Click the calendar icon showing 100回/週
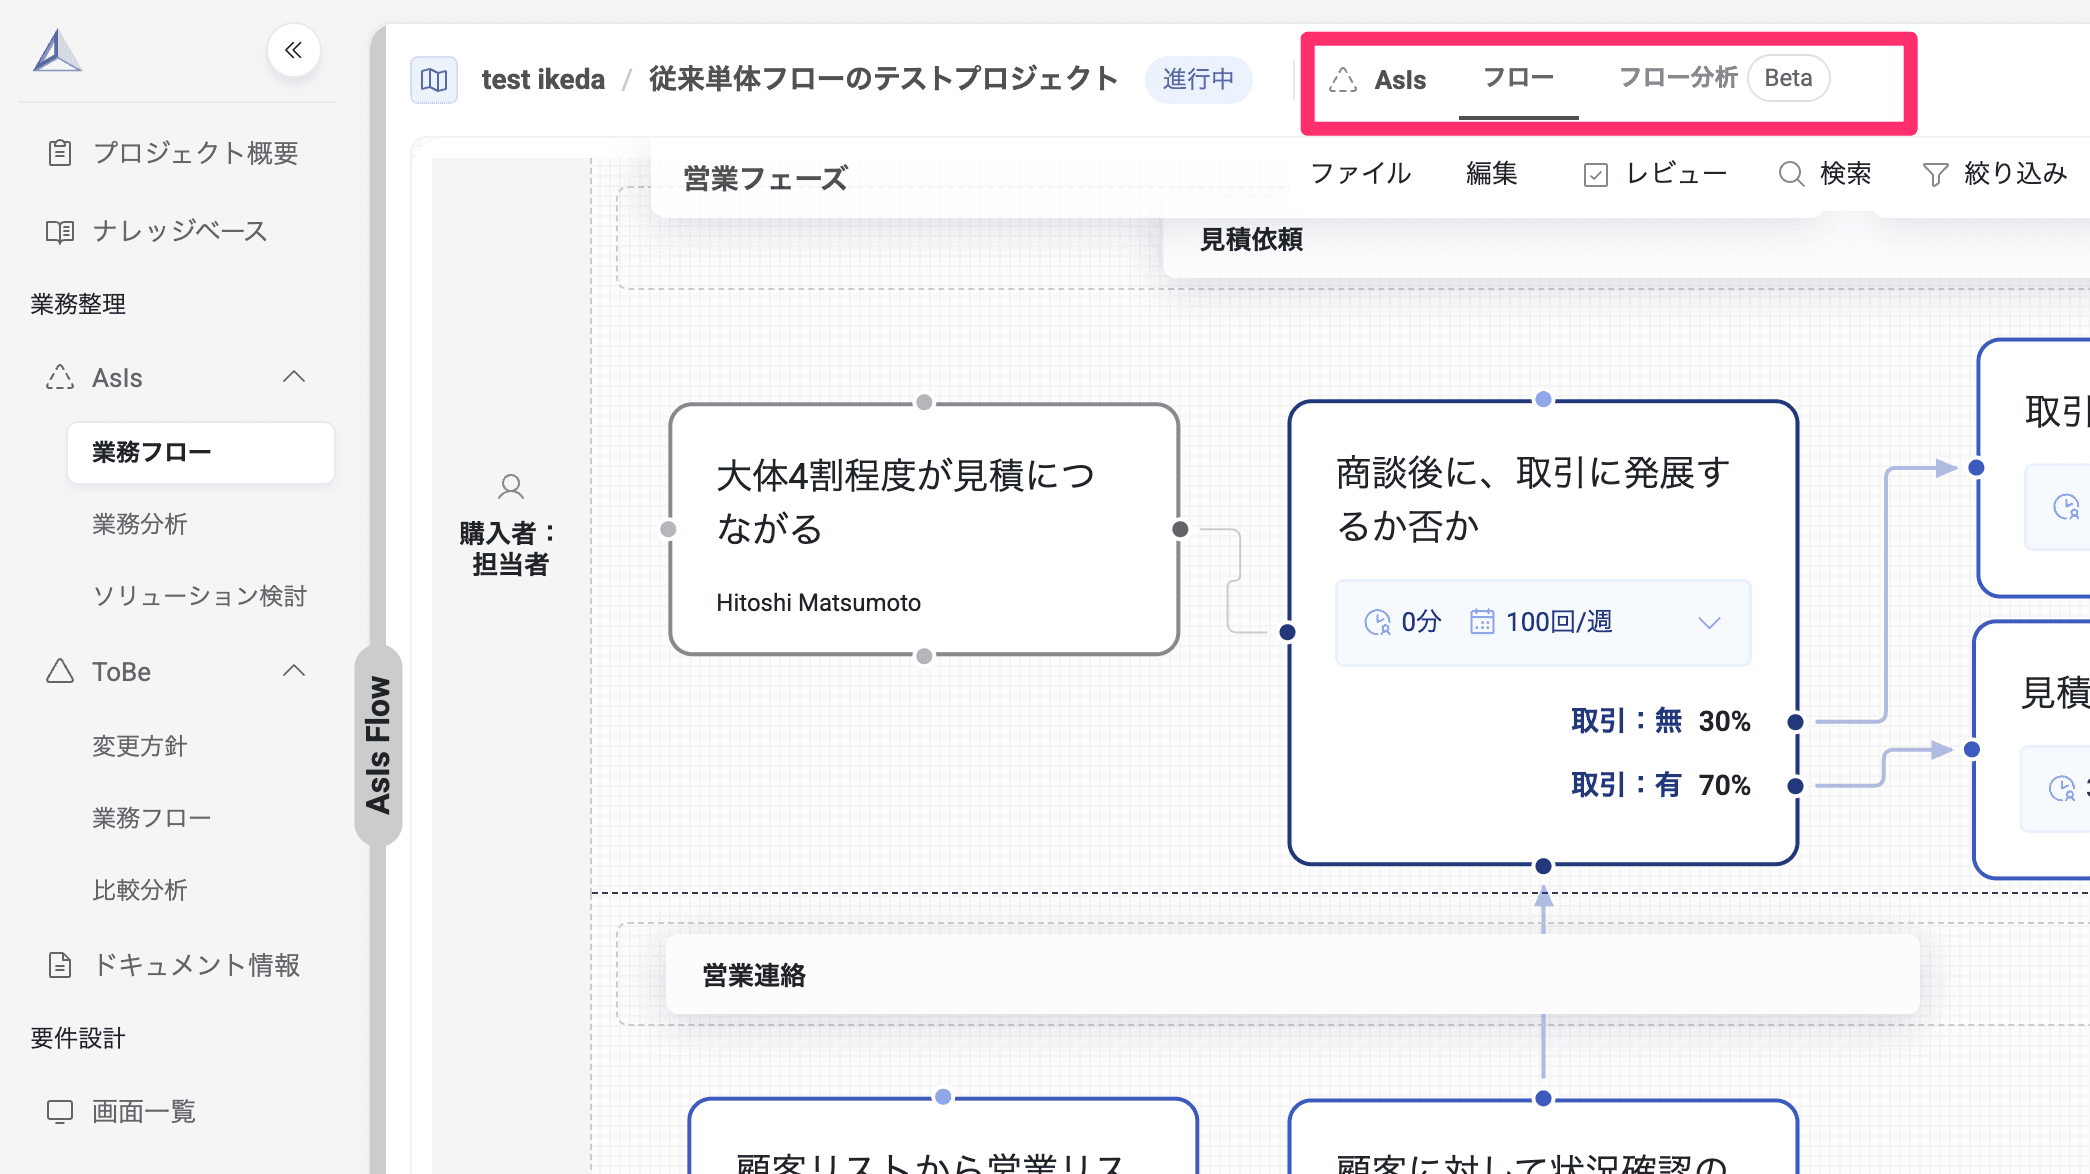This screenshot has width=2090, height=1174. tap(1483, 621)
